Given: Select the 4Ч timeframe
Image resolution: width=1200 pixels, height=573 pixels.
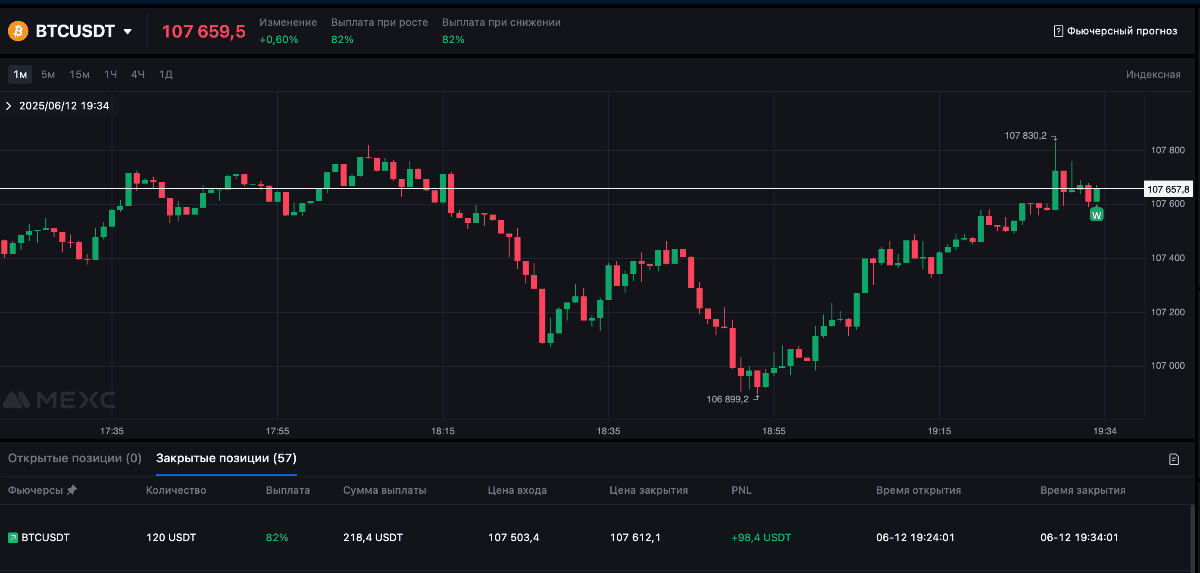Looking at the screenshot, I should [x=138, y=74].
